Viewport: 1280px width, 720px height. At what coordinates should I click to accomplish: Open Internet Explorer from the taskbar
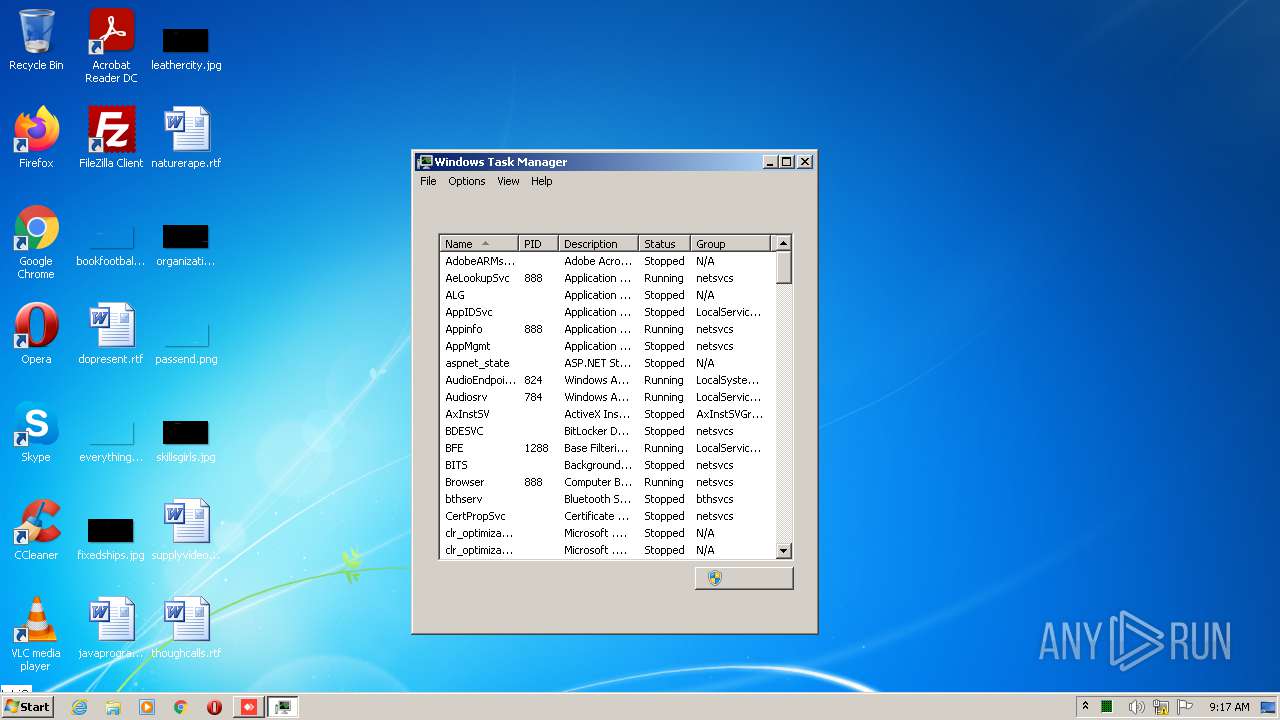[79, 707]
